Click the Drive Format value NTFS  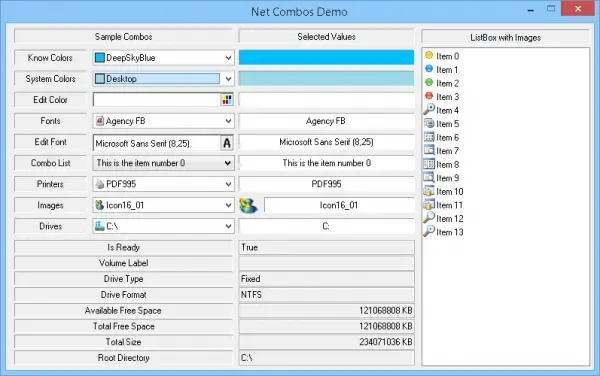coord(326,295)
